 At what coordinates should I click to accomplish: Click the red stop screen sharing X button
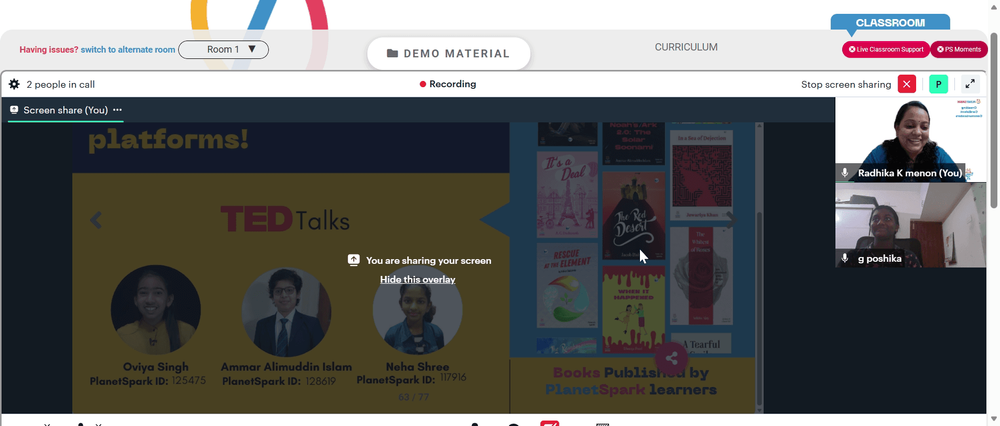pos(906,84)
